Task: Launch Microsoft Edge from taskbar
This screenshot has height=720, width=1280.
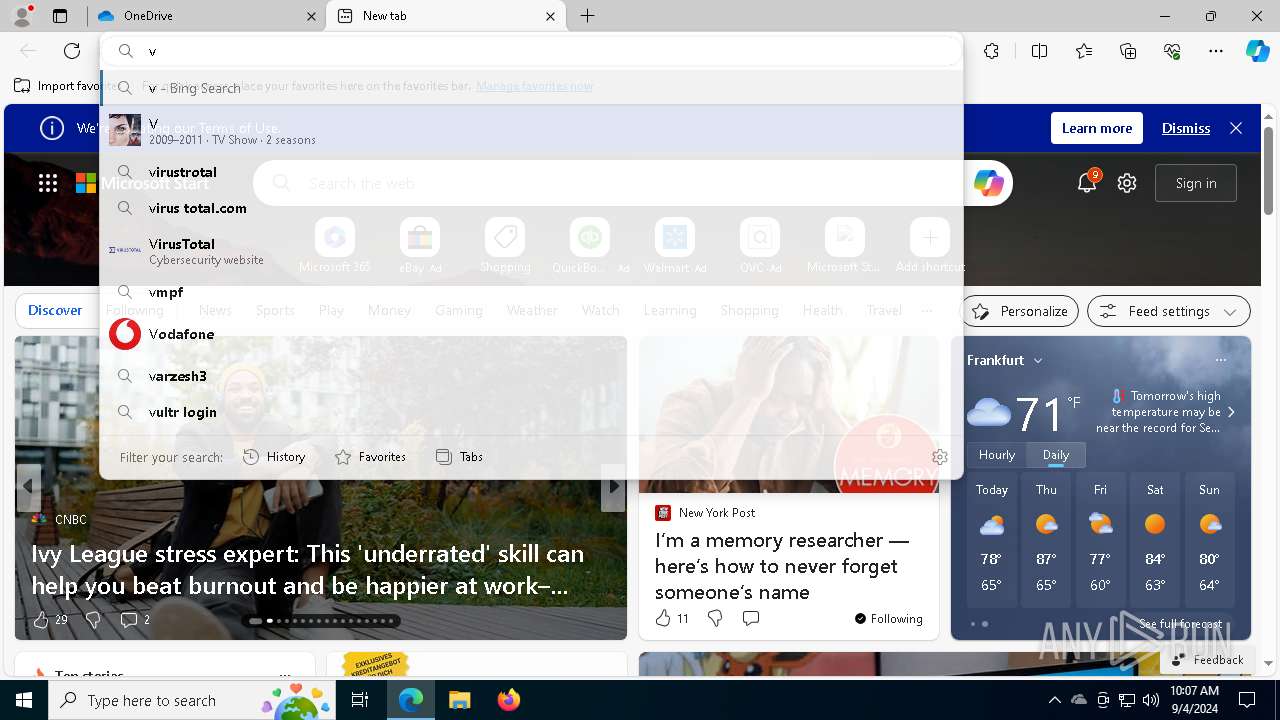Action: 411,700
